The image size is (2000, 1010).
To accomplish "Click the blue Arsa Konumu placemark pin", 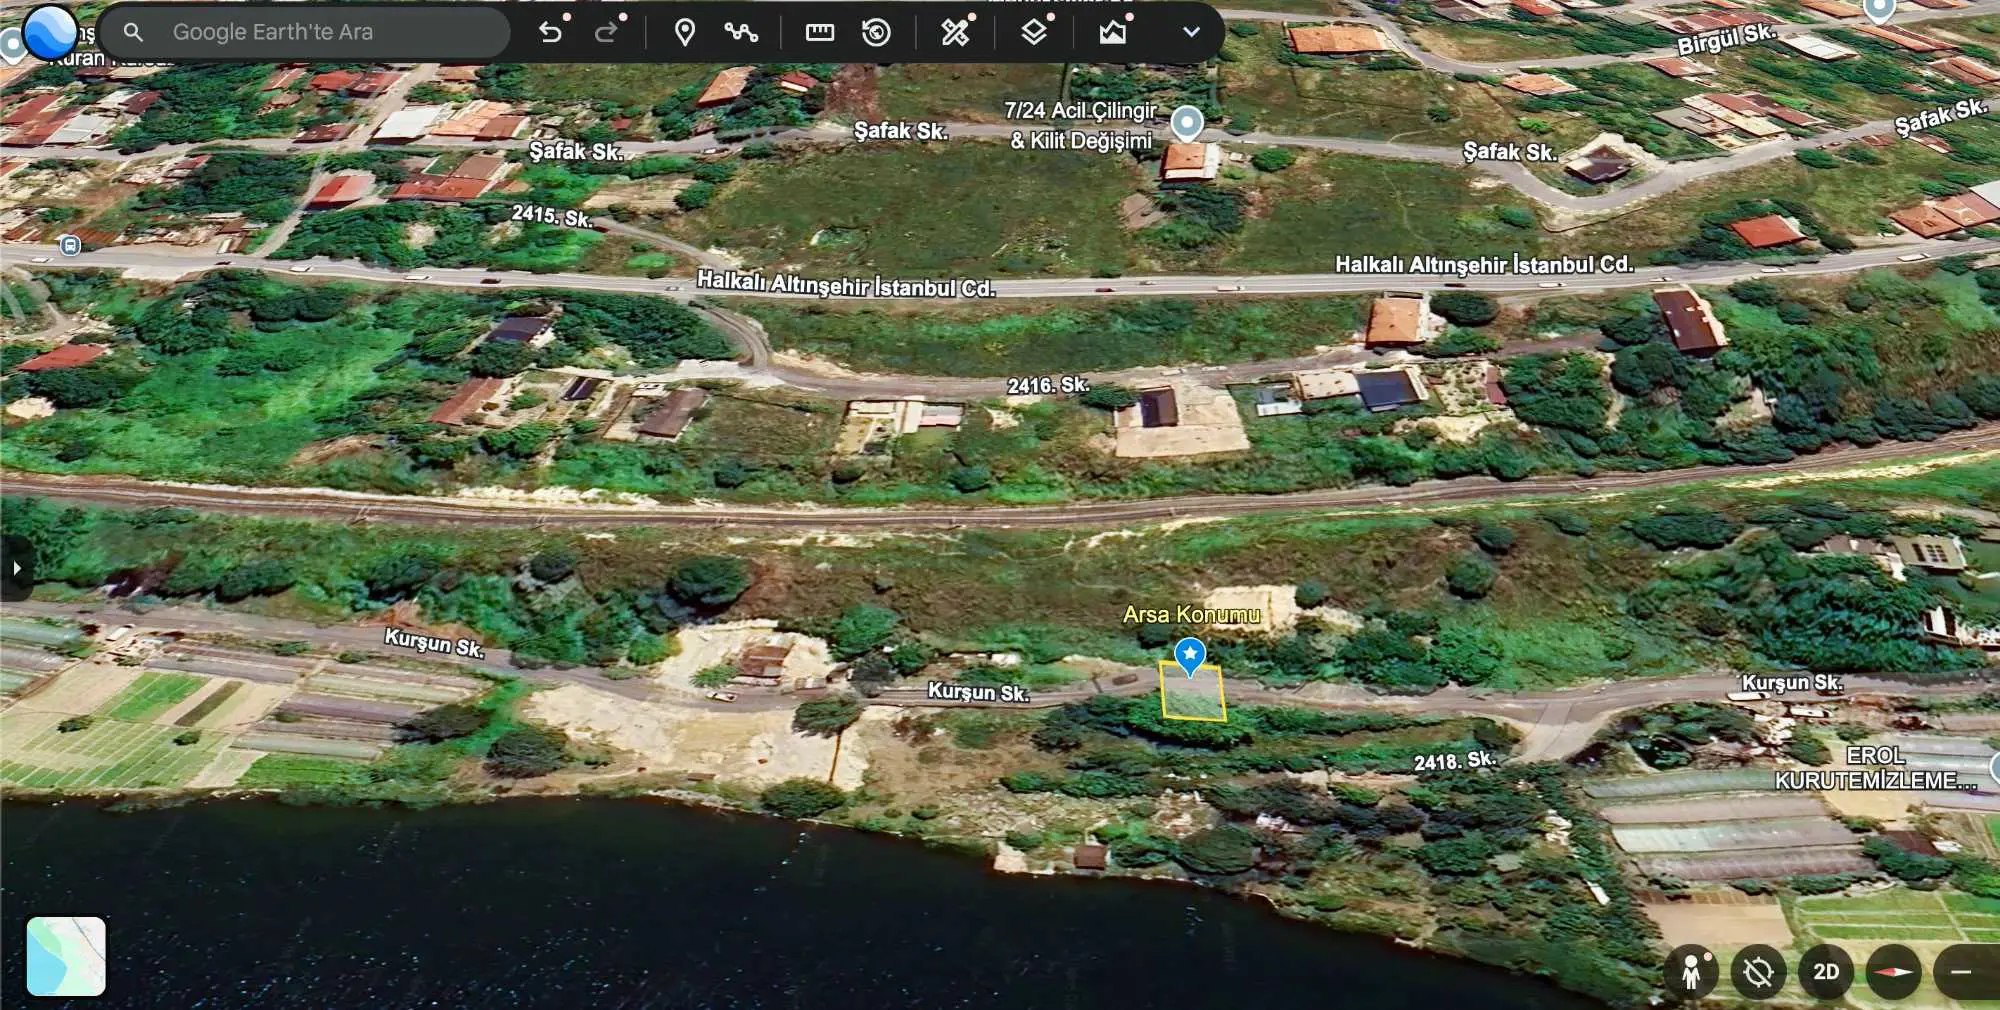I will click(1190, 657).
